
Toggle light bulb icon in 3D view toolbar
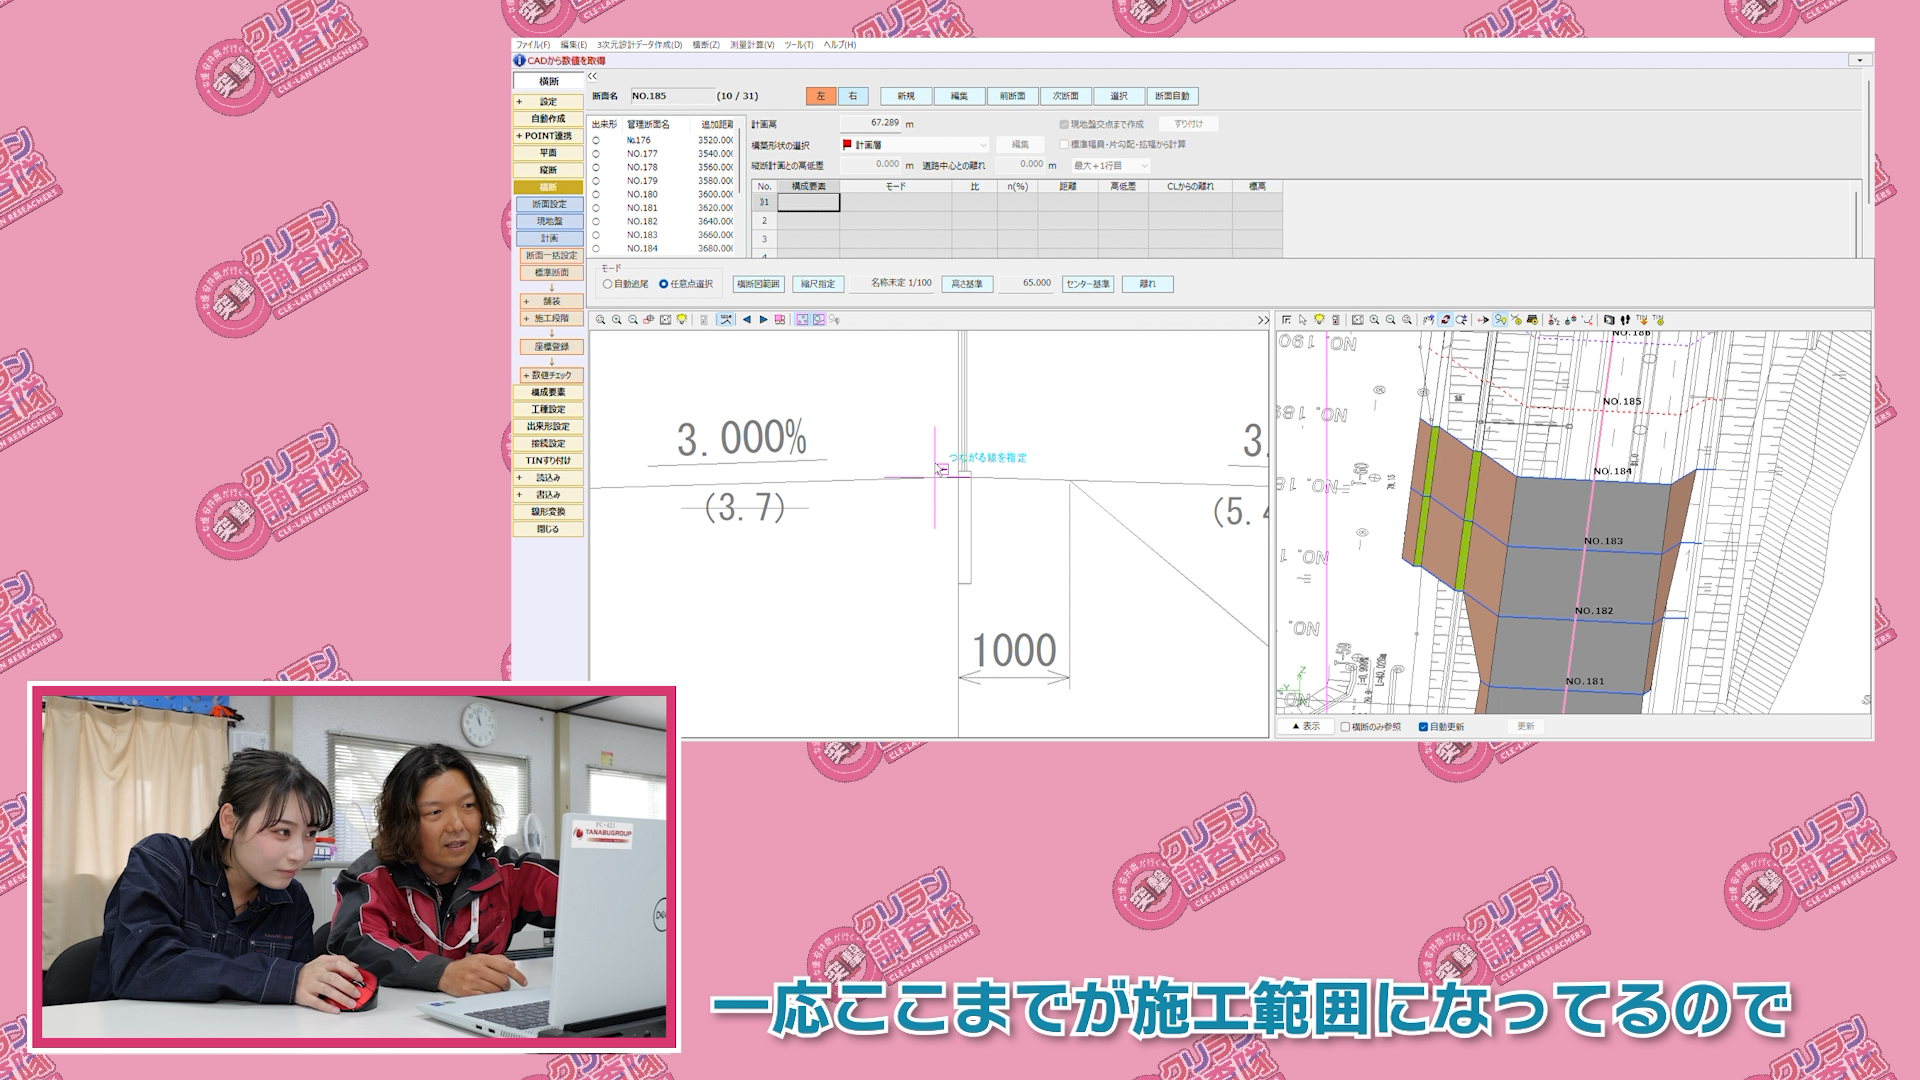(1319, 320)
